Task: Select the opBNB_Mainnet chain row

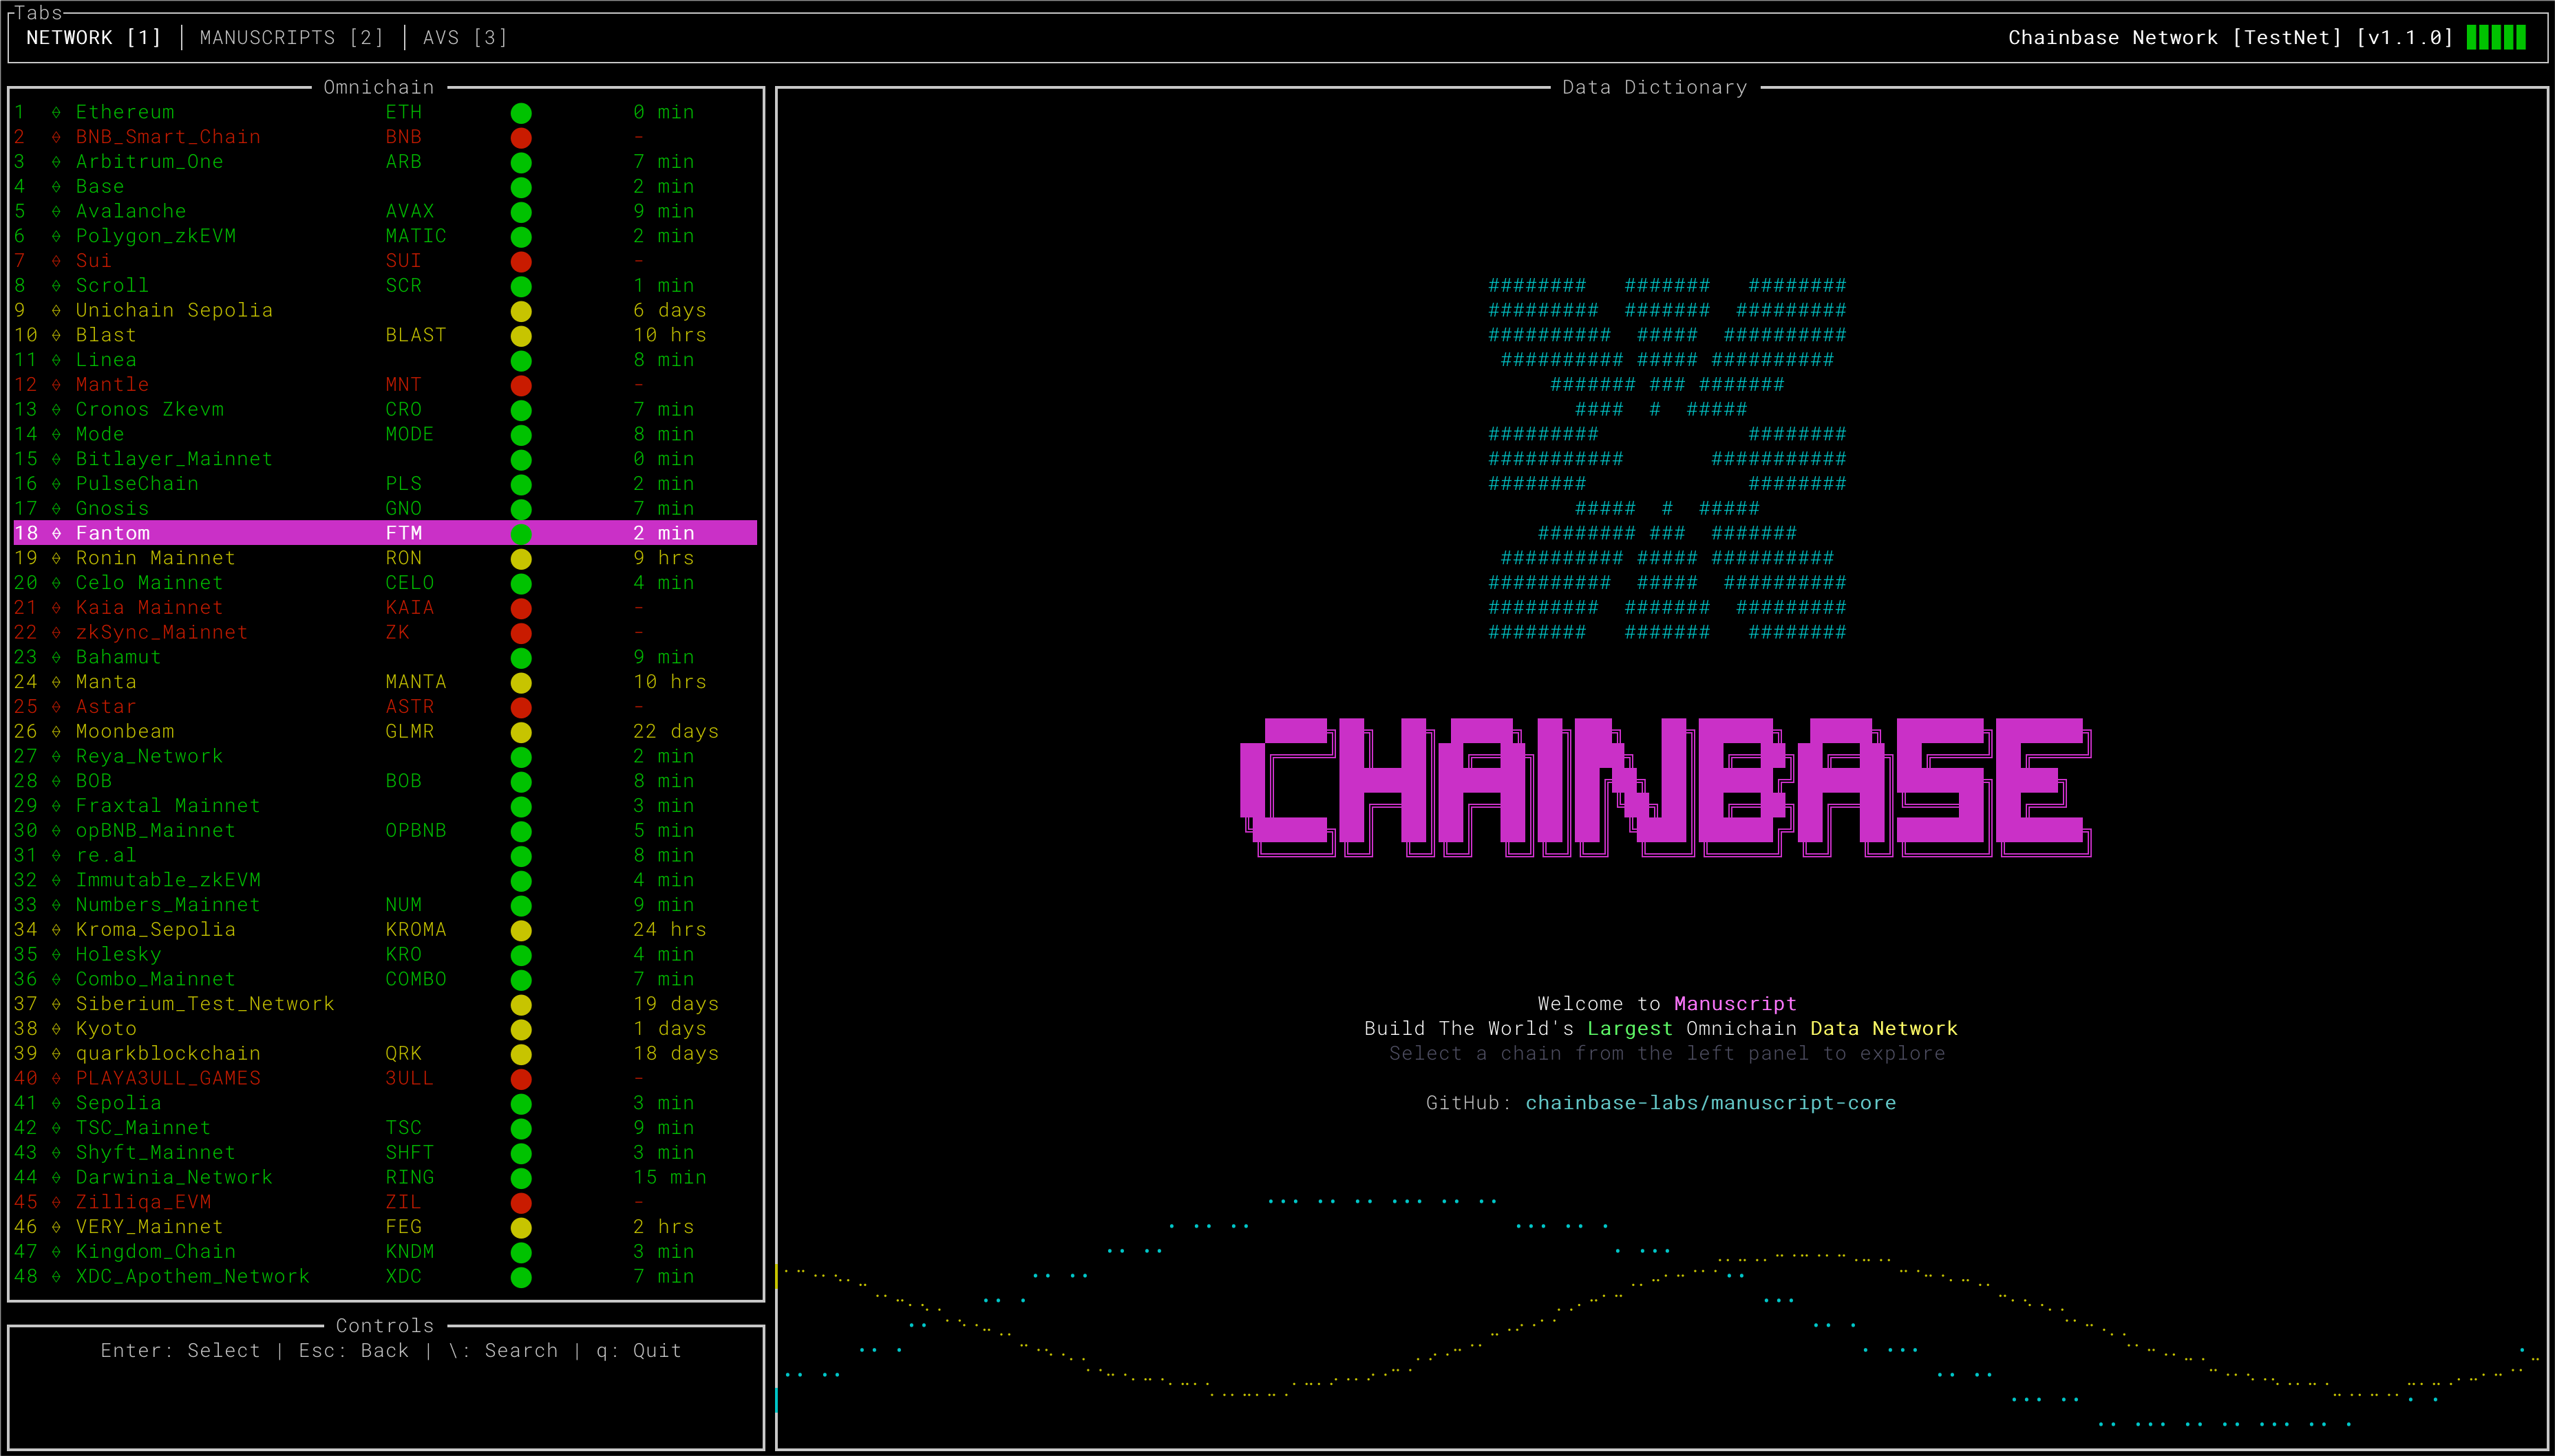Action: tap(385, 831)
